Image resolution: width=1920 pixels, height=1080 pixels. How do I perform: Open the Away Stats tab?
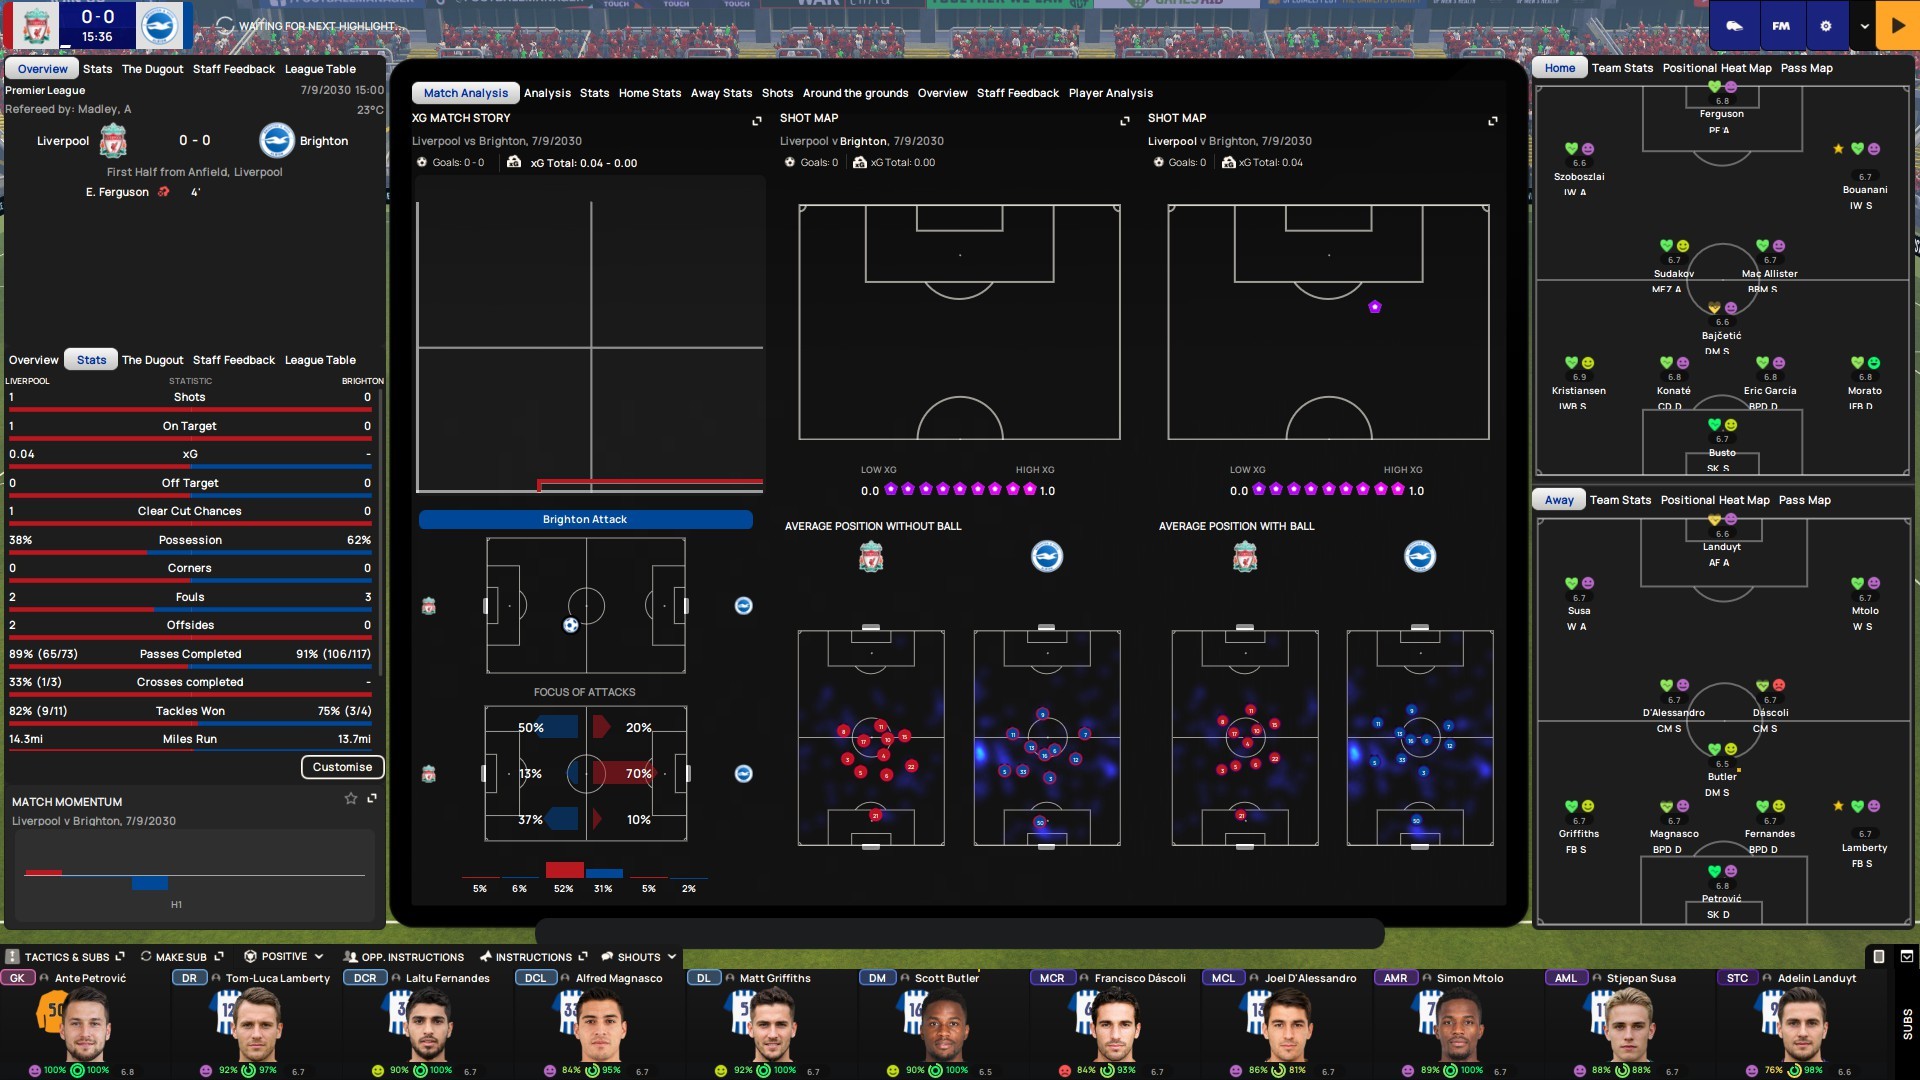721,93
